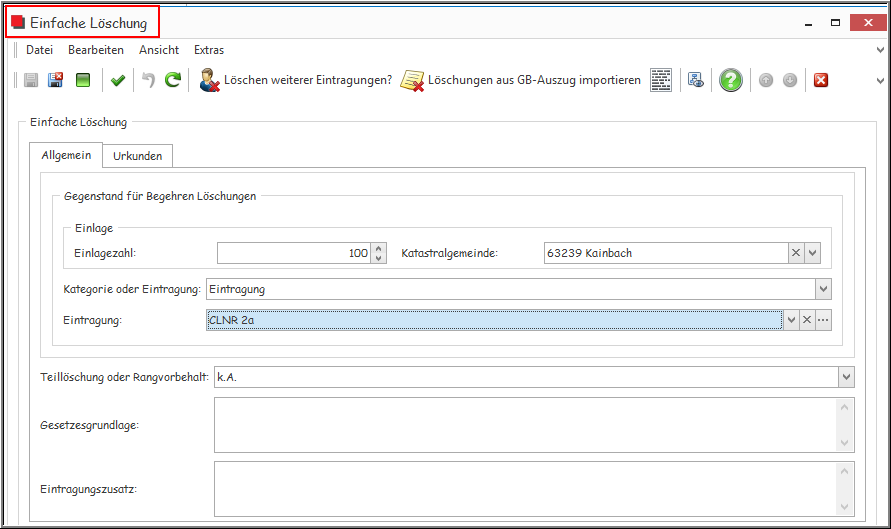Clear Katastralgemeinde using its X button
Image resolution: width=891 pixels, height=529 pixels.
click(x=796, y=253)
